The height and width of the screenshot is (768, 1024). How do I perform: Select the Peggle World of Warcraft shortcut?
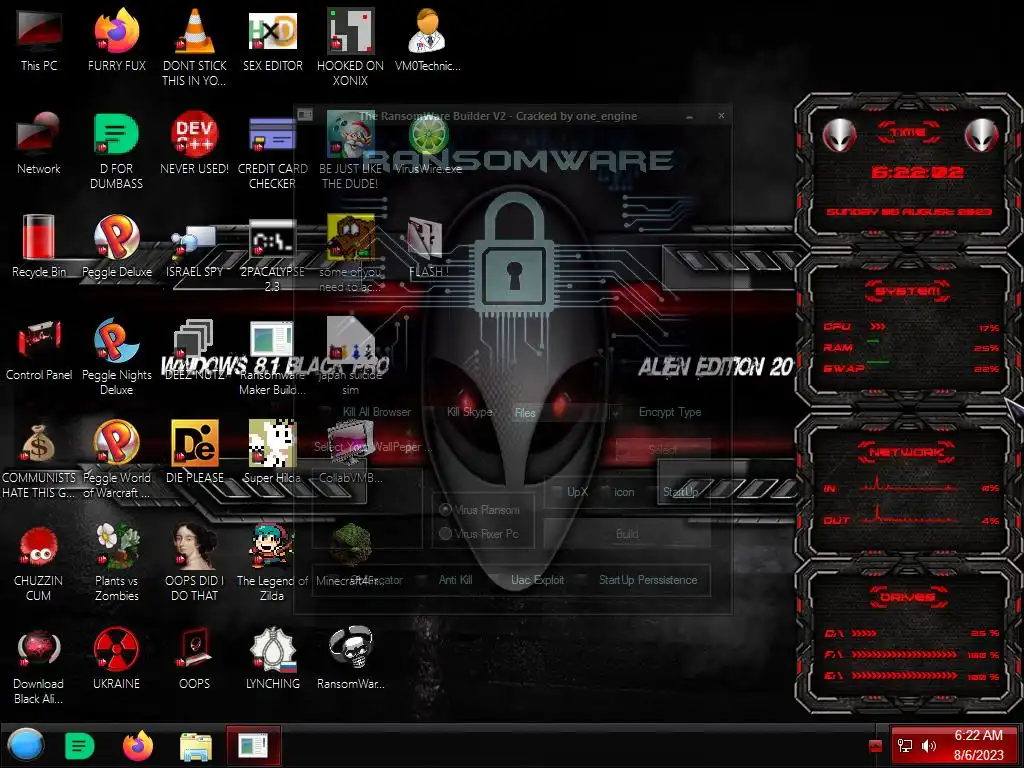click(116, 460)
